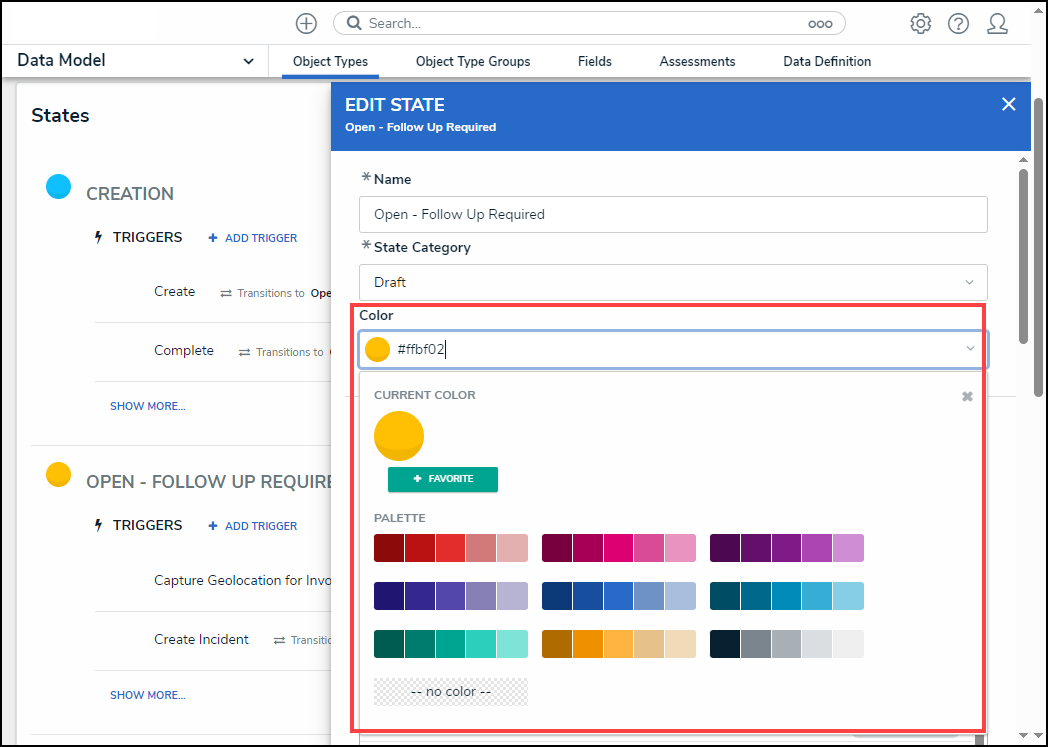Close the Edit State panel
Screen dimensions: 1048x747
[x=1008, y=104]
